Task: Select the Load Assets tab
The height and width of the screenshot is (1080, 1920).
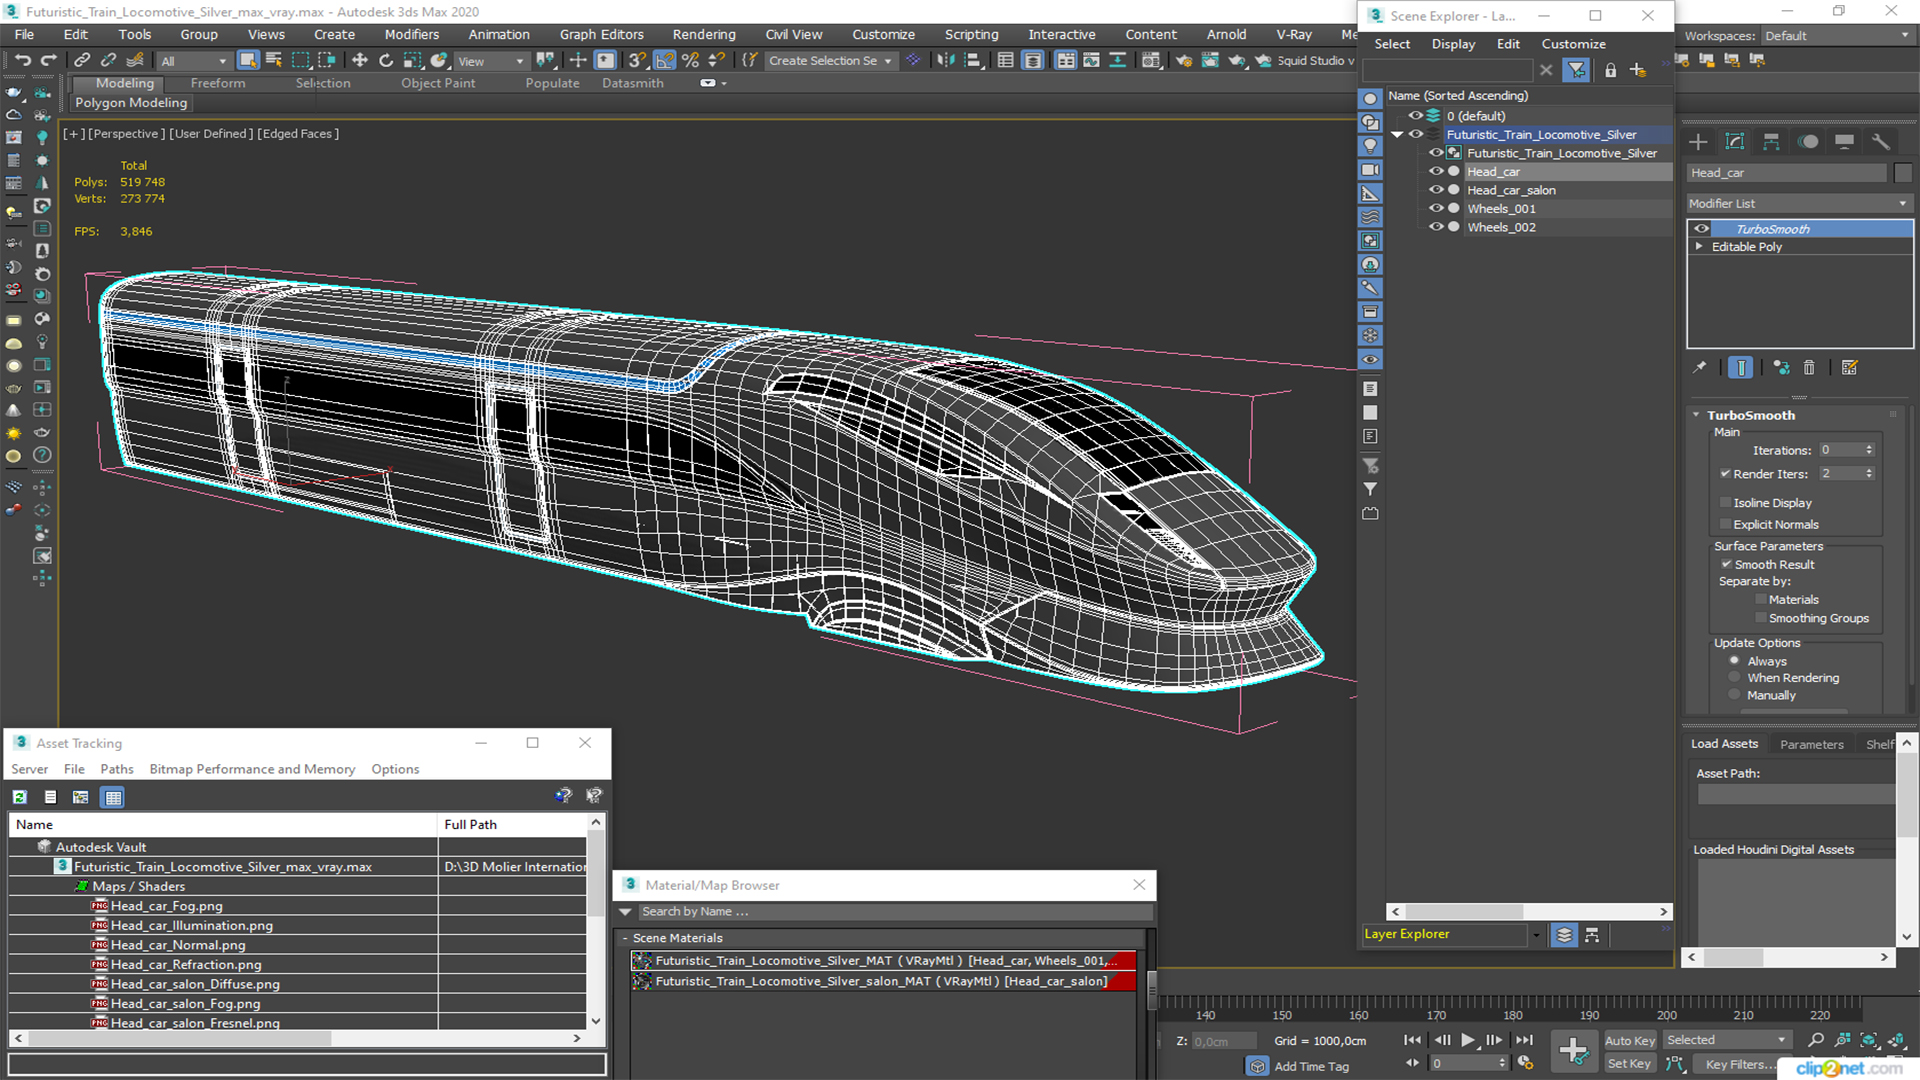Action: point(1724,744)
